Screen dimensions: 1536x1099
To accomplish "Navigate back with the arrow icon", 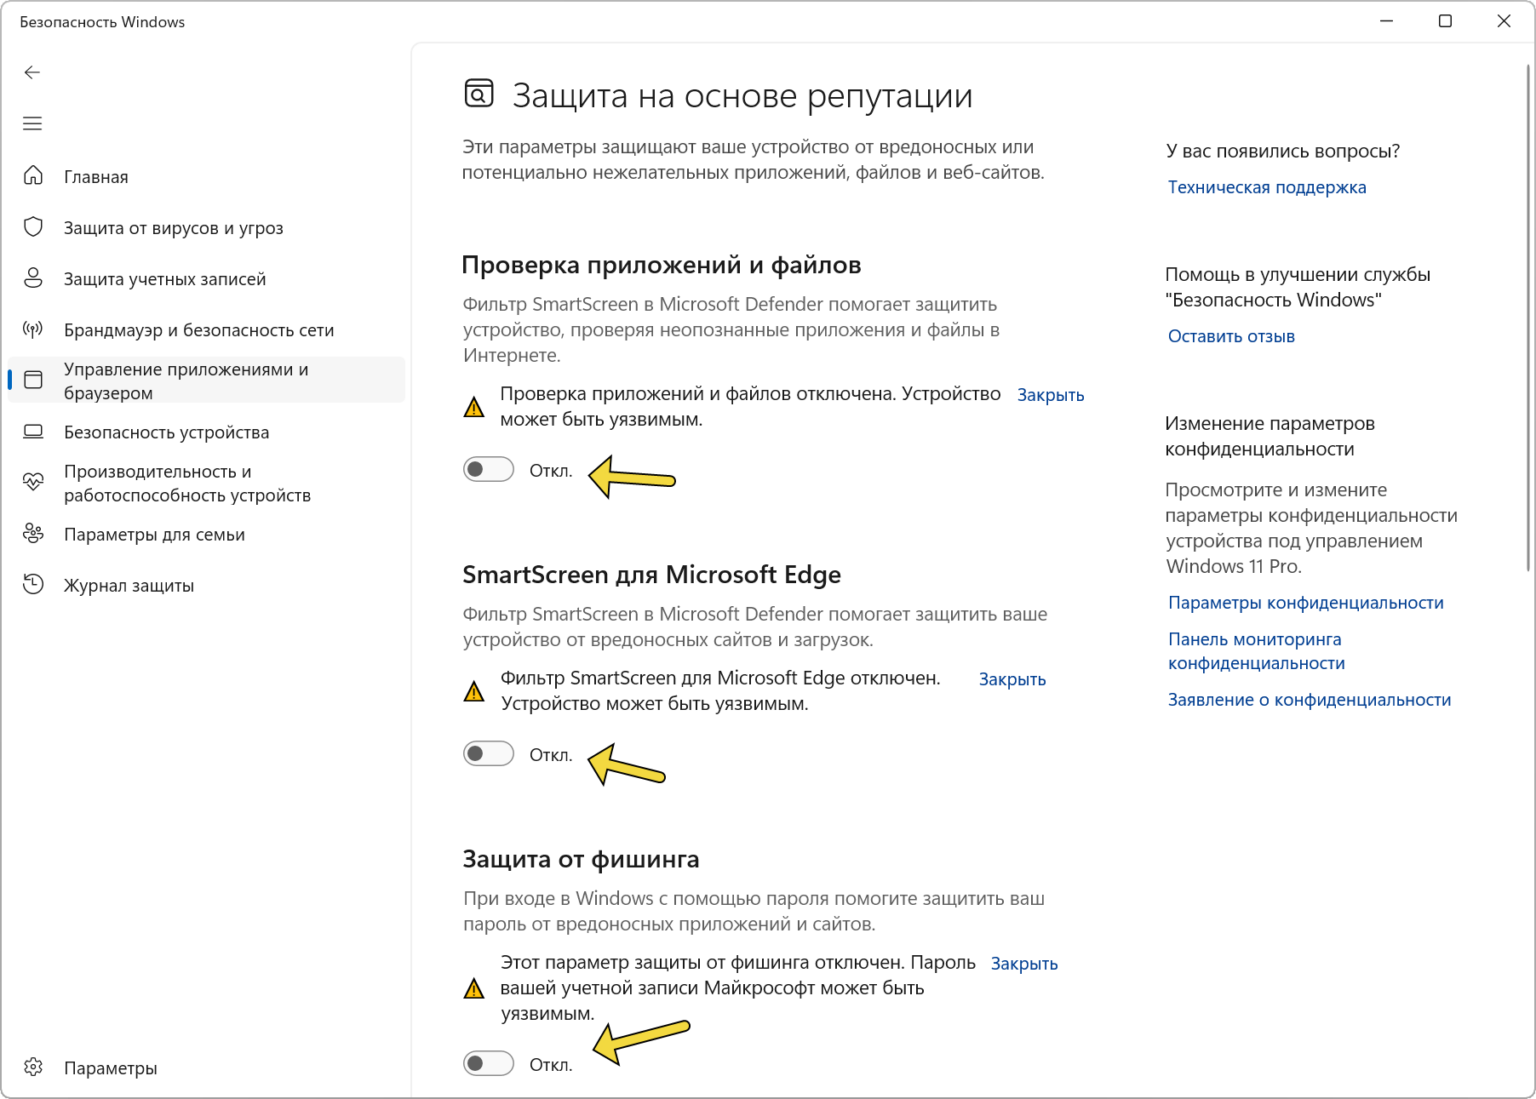I will [32, 72].
